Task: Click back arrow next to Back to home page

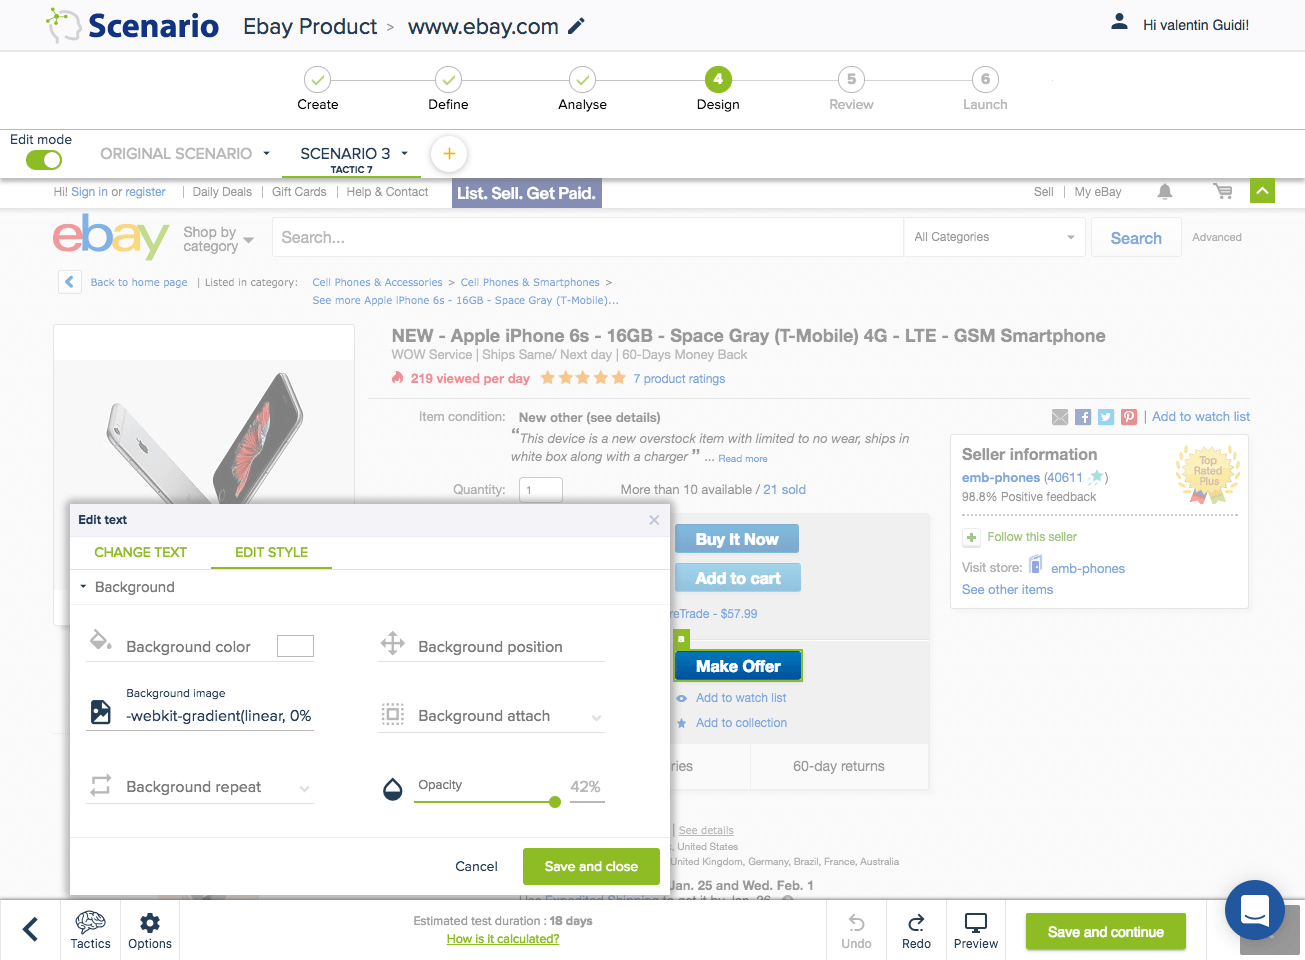Action: click(69, 282)
